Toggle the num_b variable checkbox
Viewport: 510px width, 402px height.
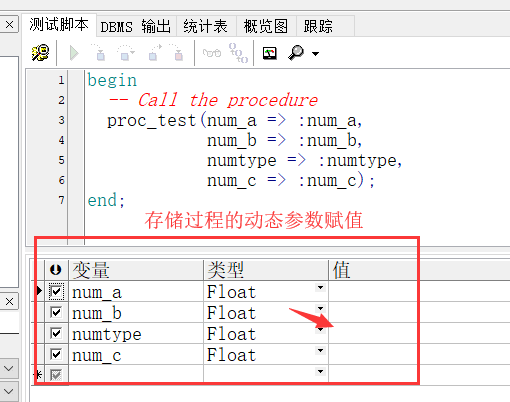pos(56,312)
